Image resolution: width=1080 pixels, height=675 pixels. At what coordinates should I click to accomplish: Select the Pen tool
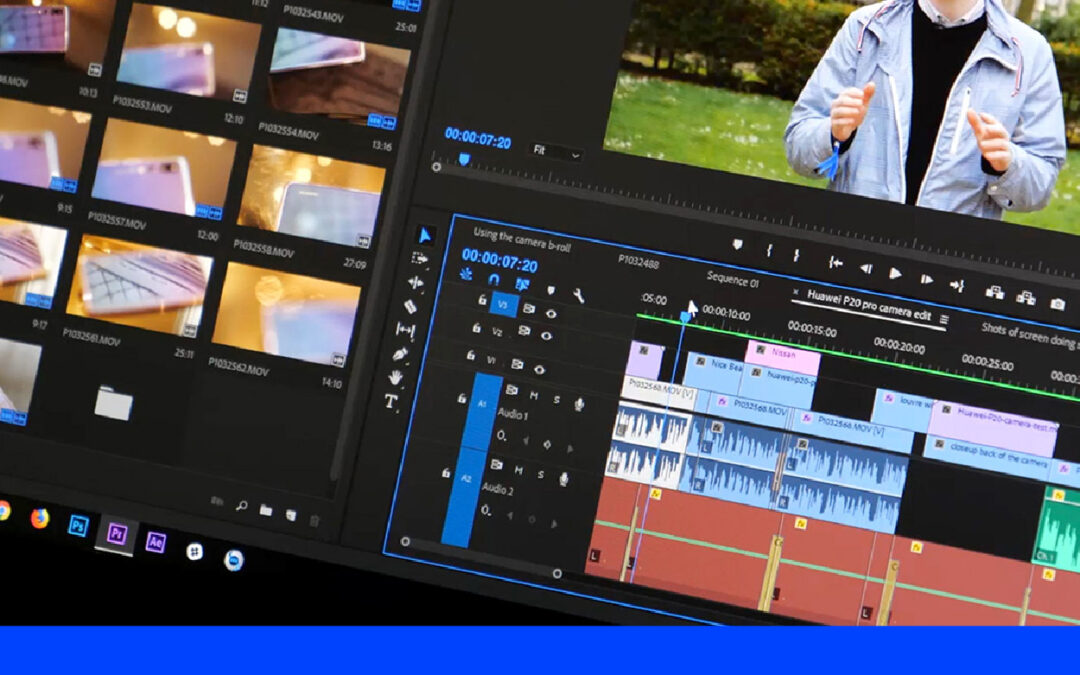(401, 354)
